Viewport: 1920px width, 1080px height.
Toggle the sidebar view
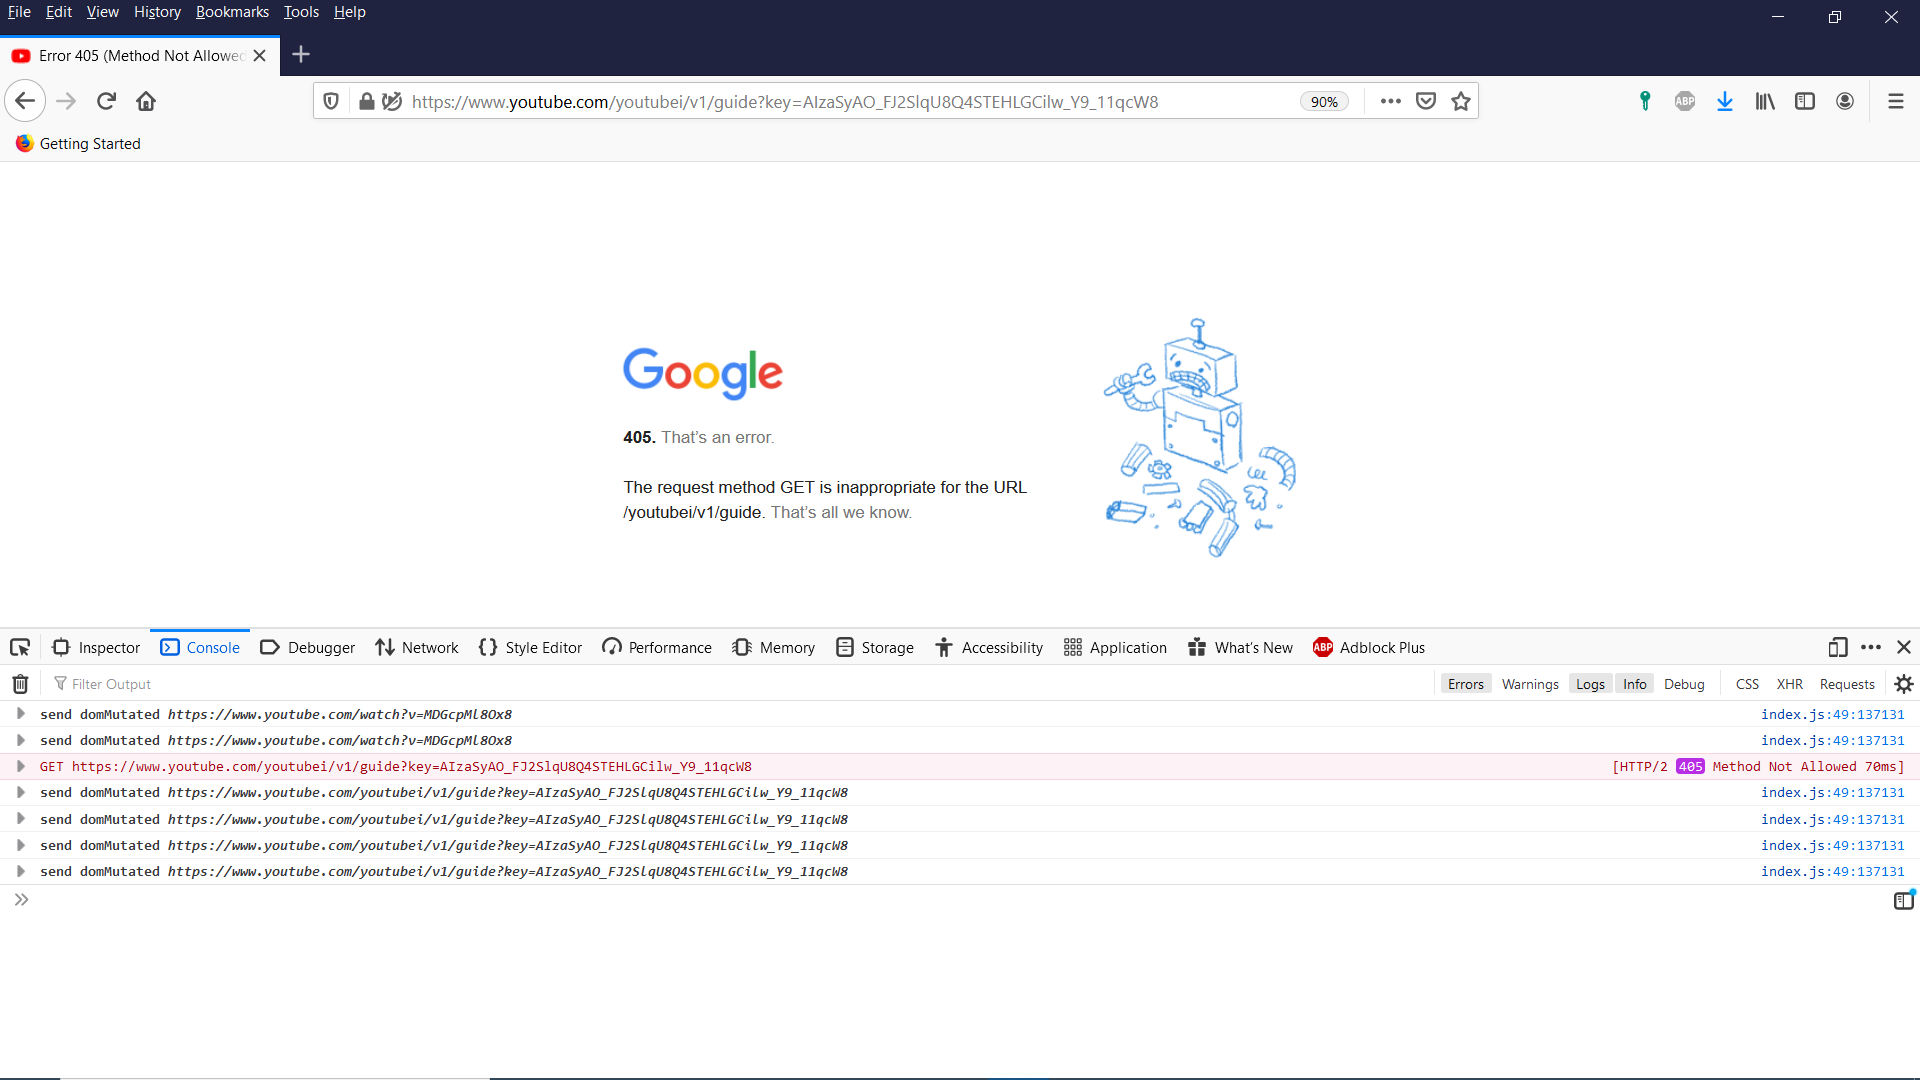click(1805, 101)
